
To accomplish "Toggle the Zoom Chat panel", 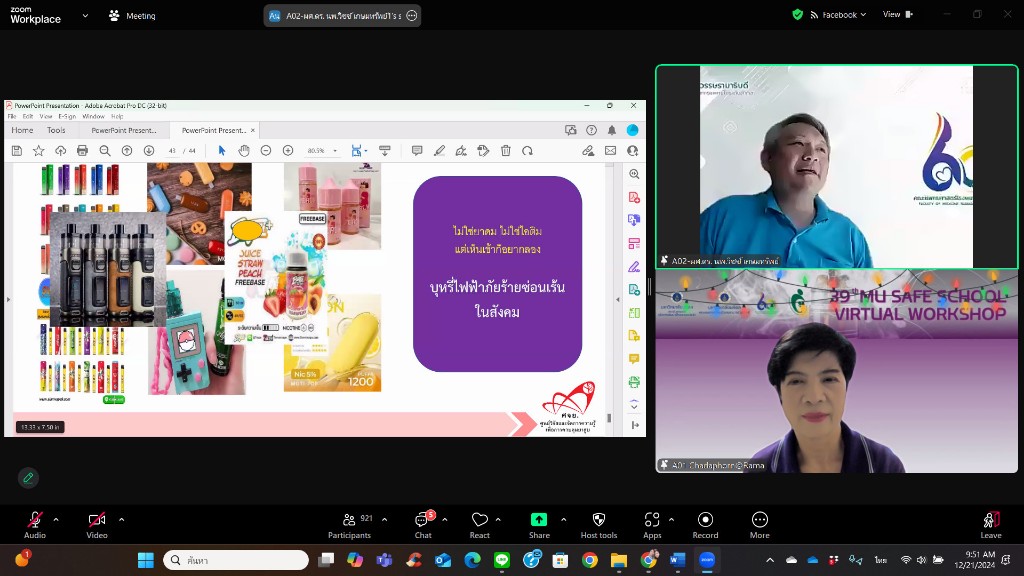I will (423, 525).
